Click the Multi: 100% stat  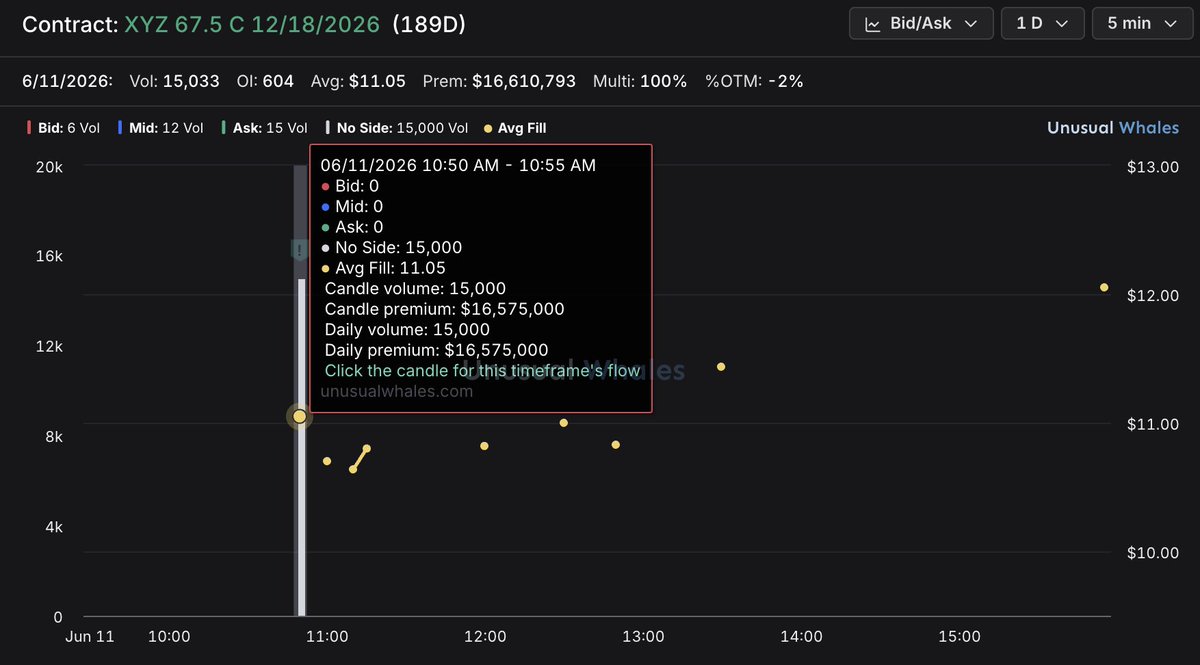[640, 81]
